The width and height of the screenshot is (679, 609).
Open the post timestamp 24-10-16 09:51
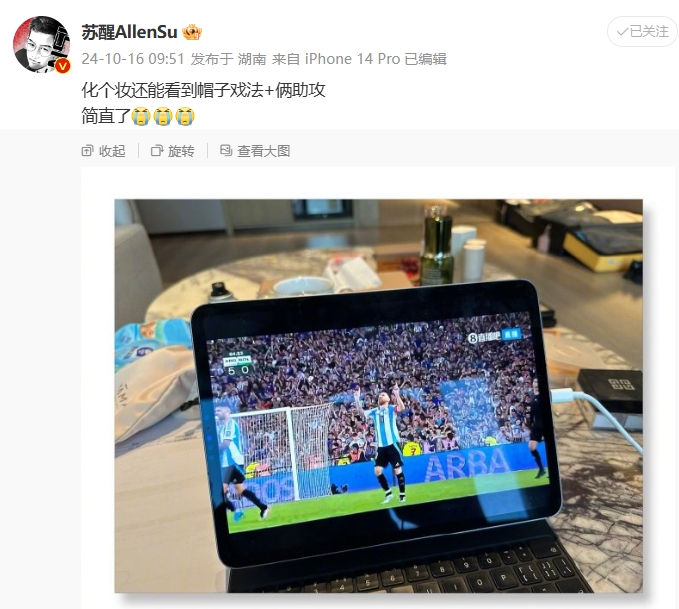133,59
